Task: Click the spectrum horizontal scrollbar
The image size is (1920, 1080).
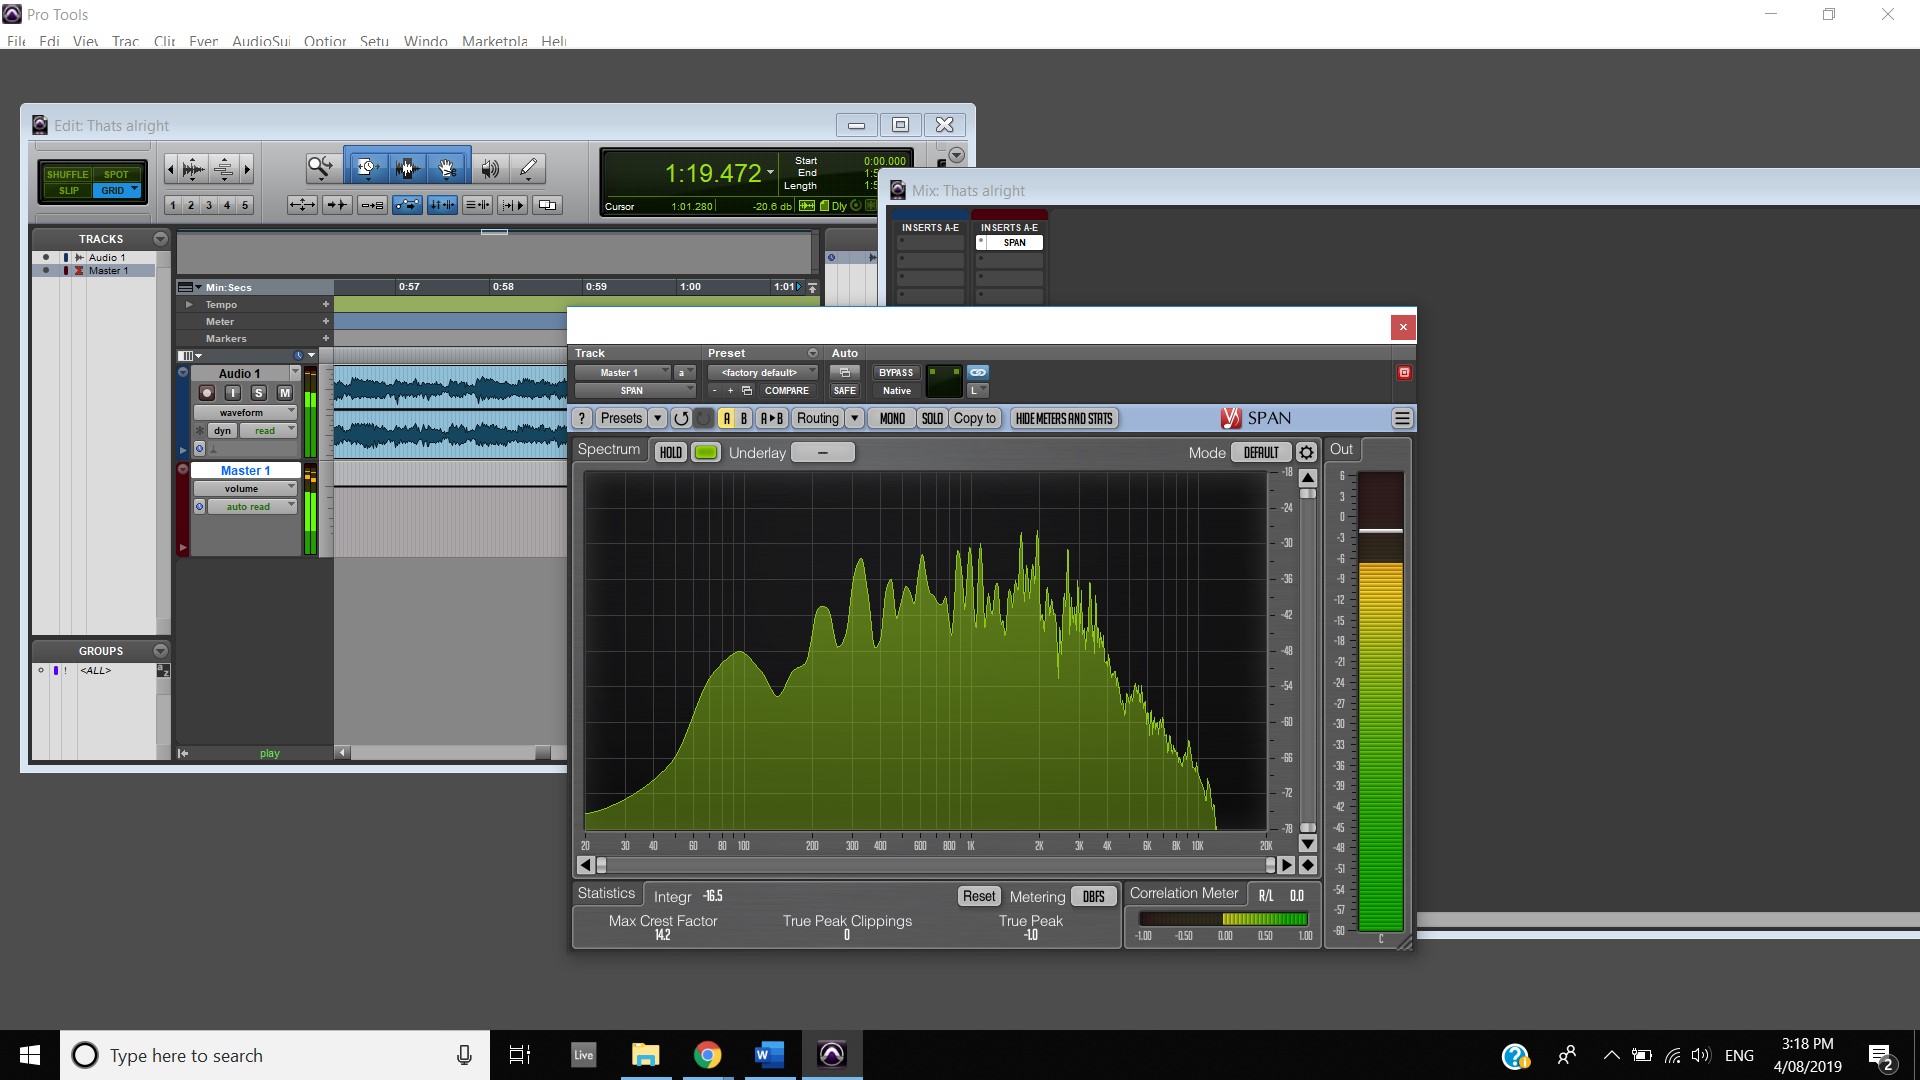Action: click(x=935, y=865)
